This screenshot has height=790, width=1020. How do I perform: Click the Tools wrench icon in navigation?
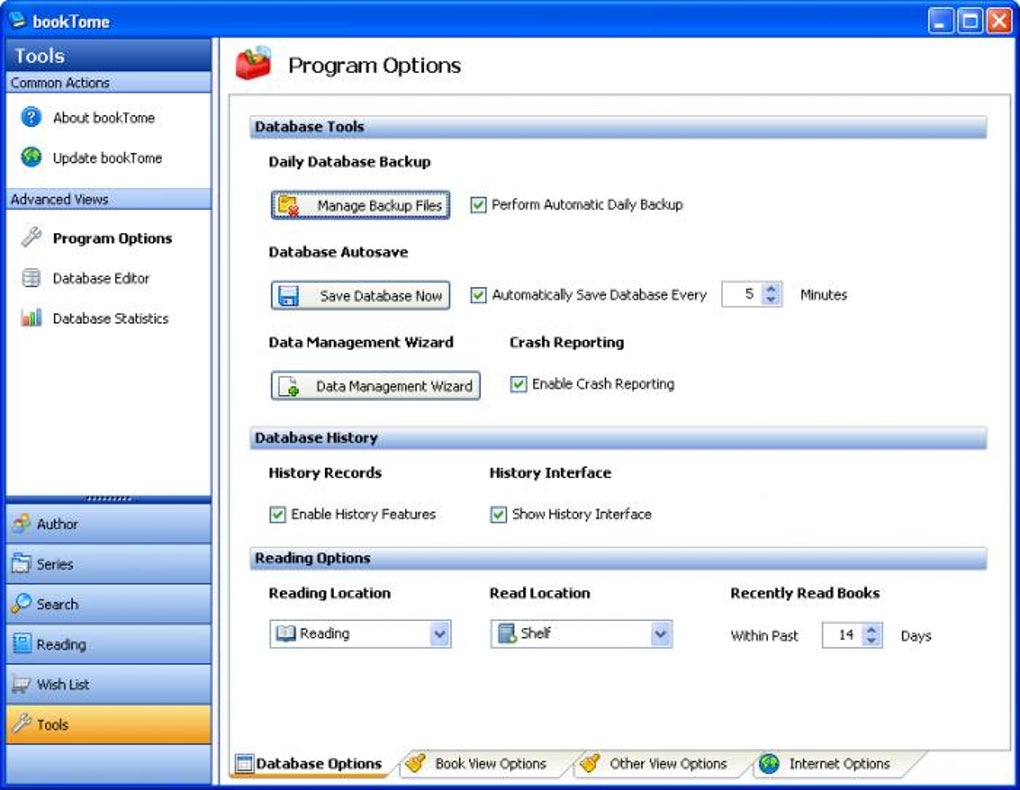point(21,724)
